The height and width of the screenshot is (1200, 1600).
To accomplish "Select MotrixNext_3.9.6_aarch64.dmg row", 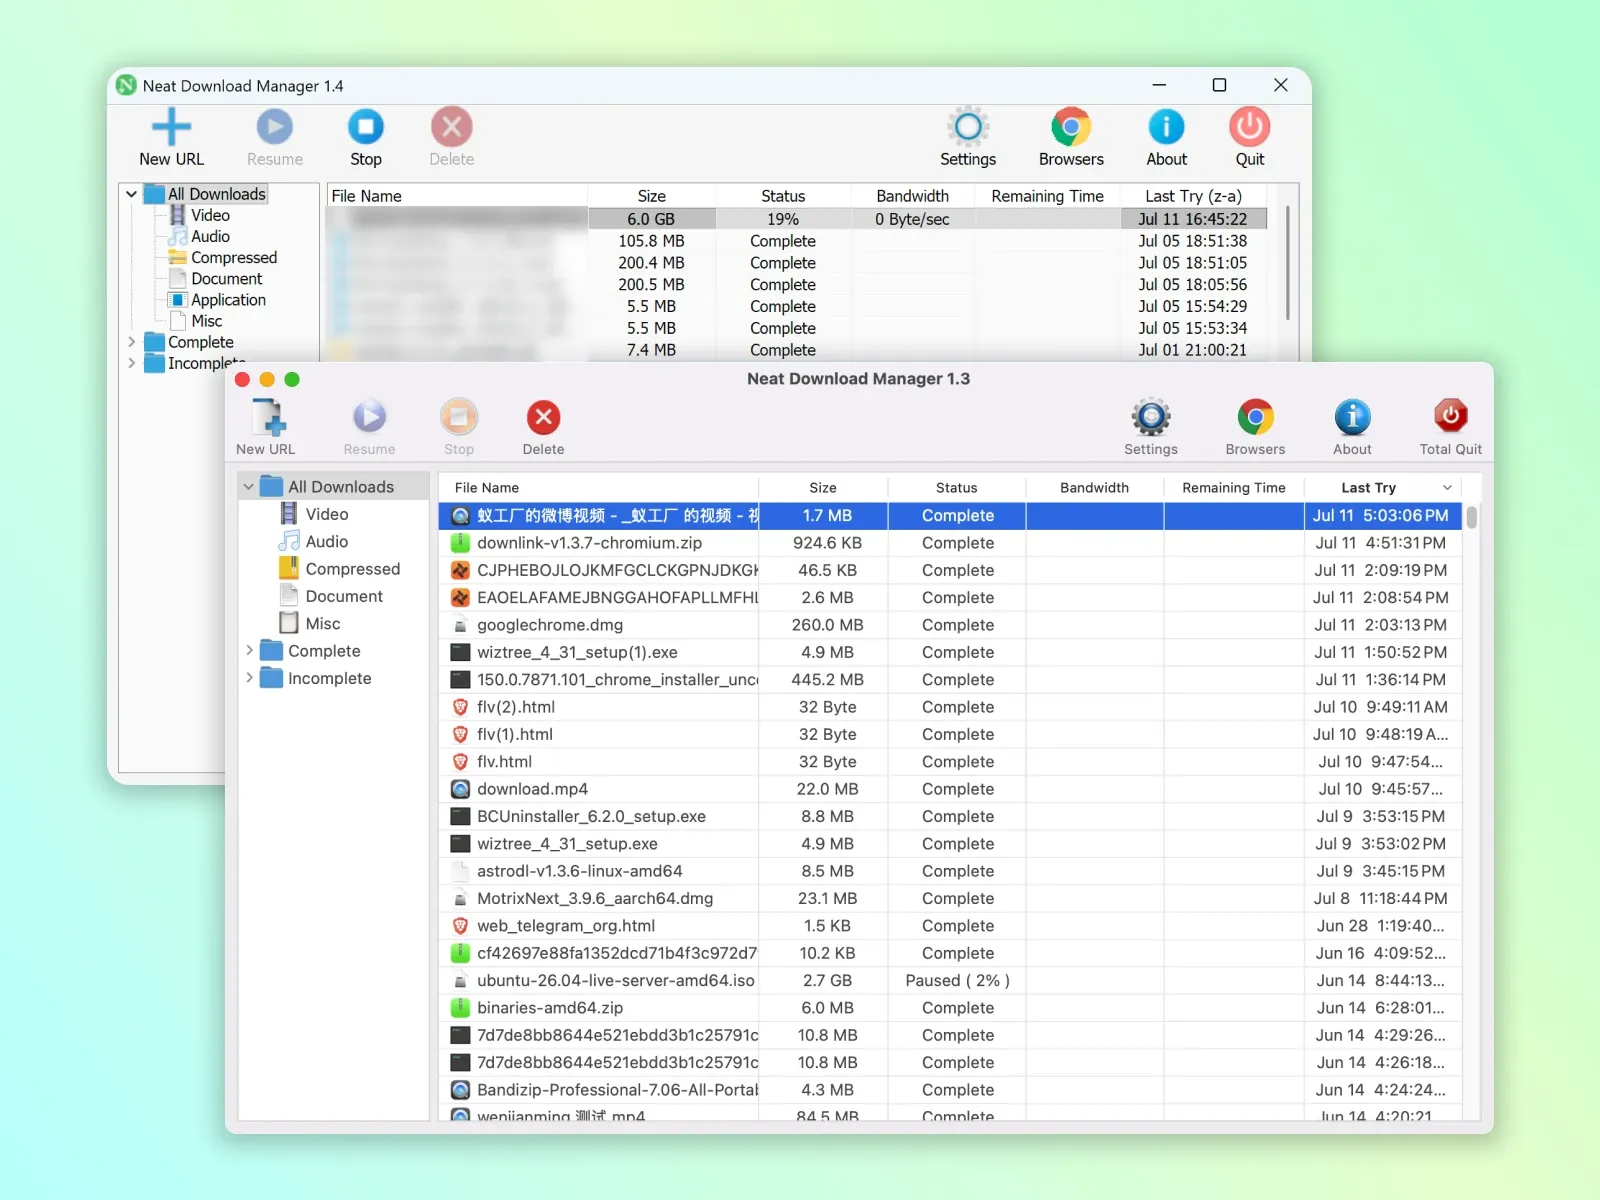I will pos(950,898).
